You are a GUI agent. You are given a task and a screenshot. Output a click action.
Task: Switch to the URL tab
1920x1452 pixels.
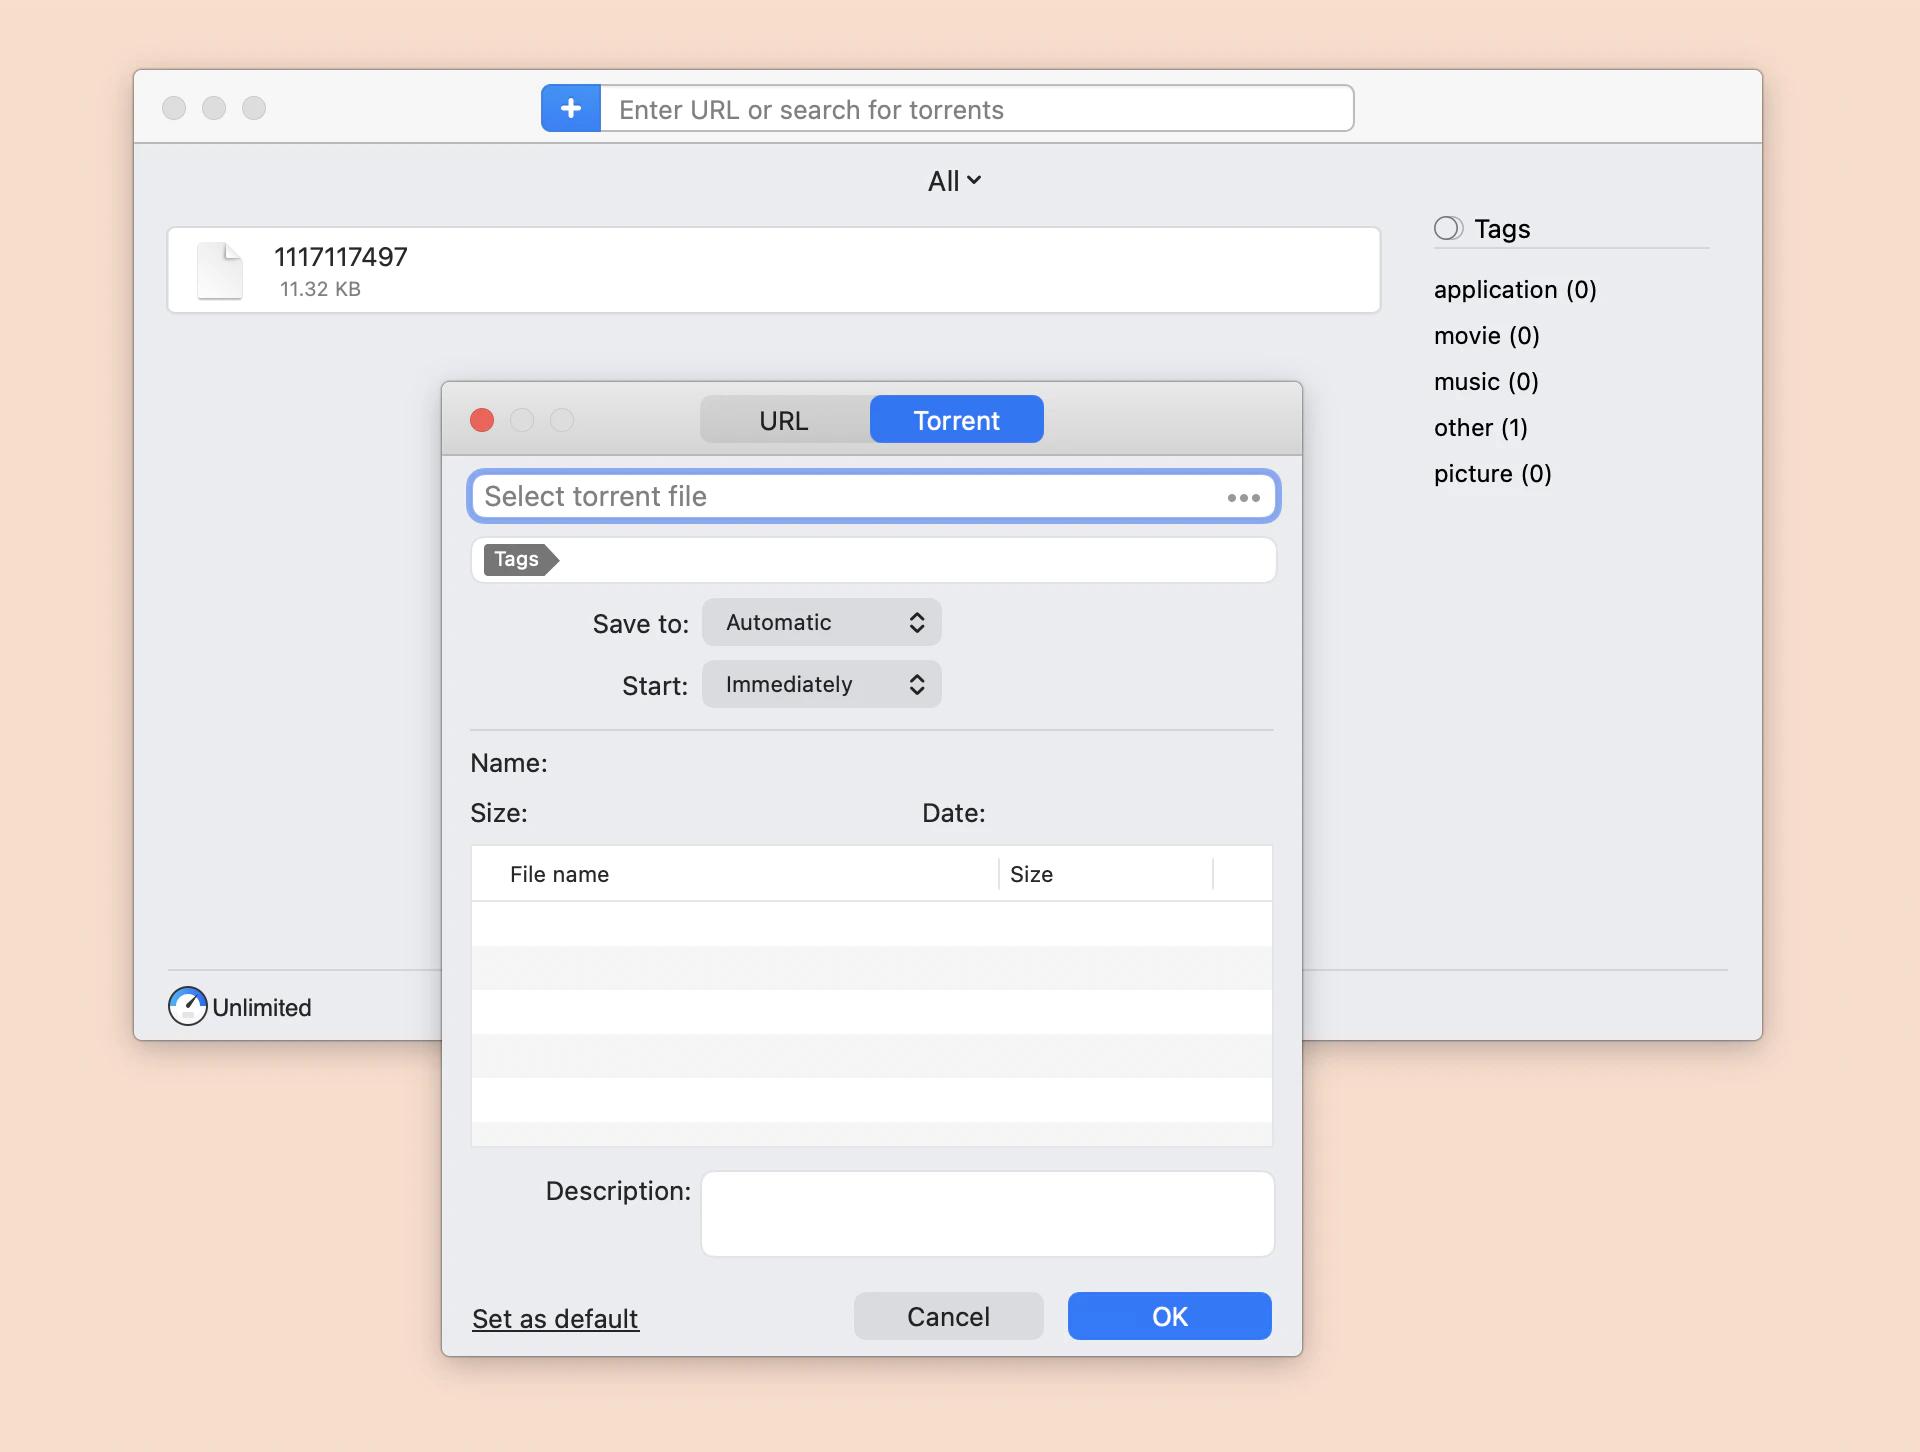[783, 420]
